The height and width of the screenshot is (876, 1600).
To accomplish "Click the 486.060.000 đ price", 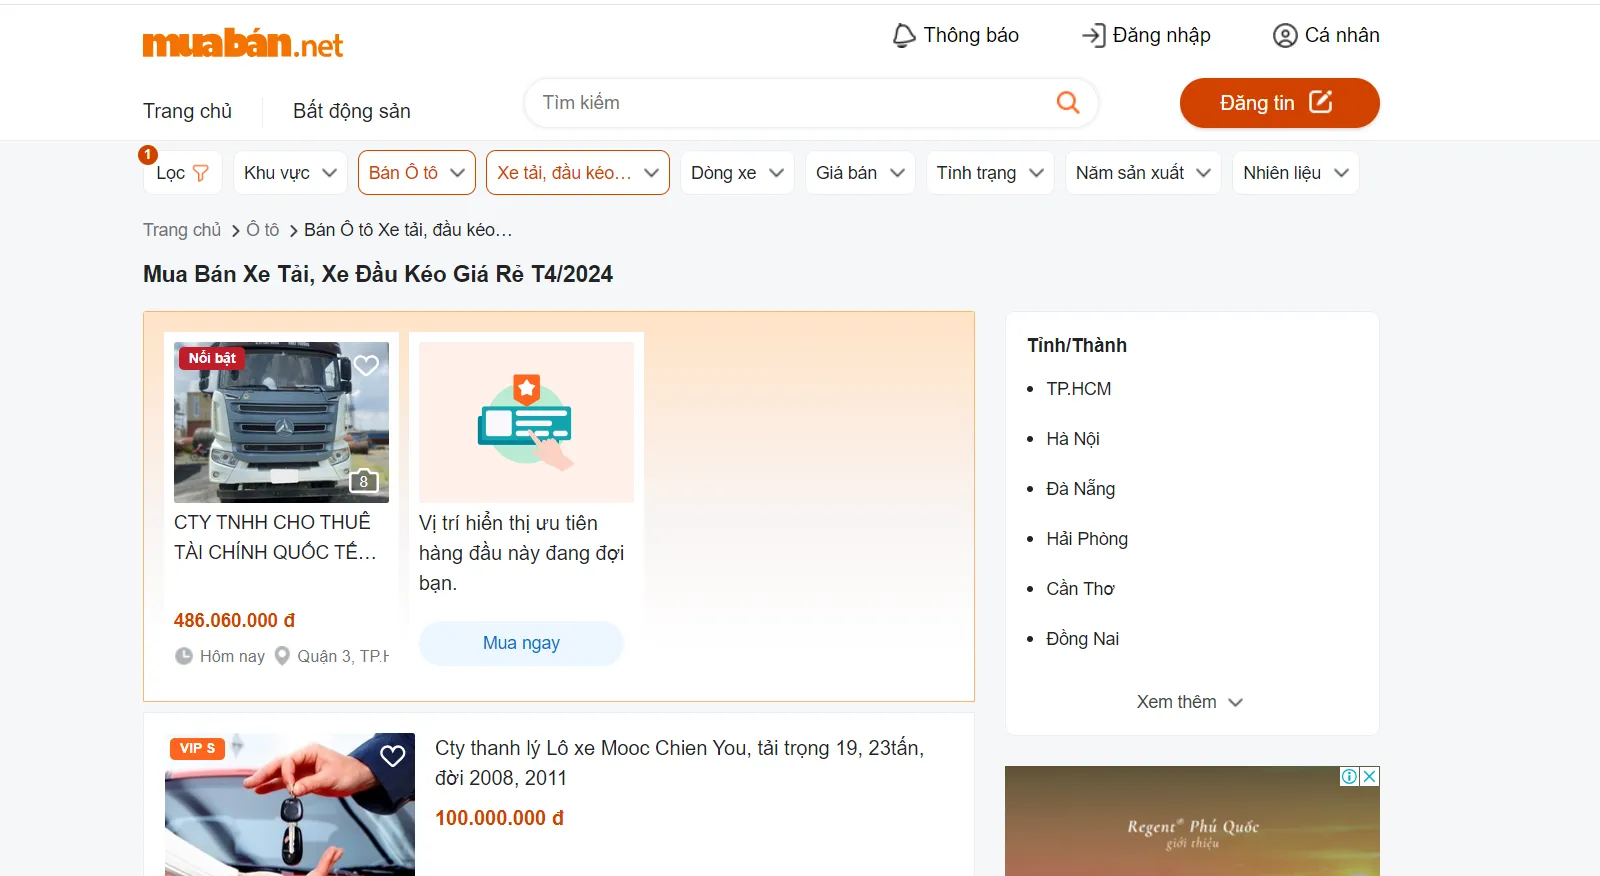I will [x=234, y=620].
